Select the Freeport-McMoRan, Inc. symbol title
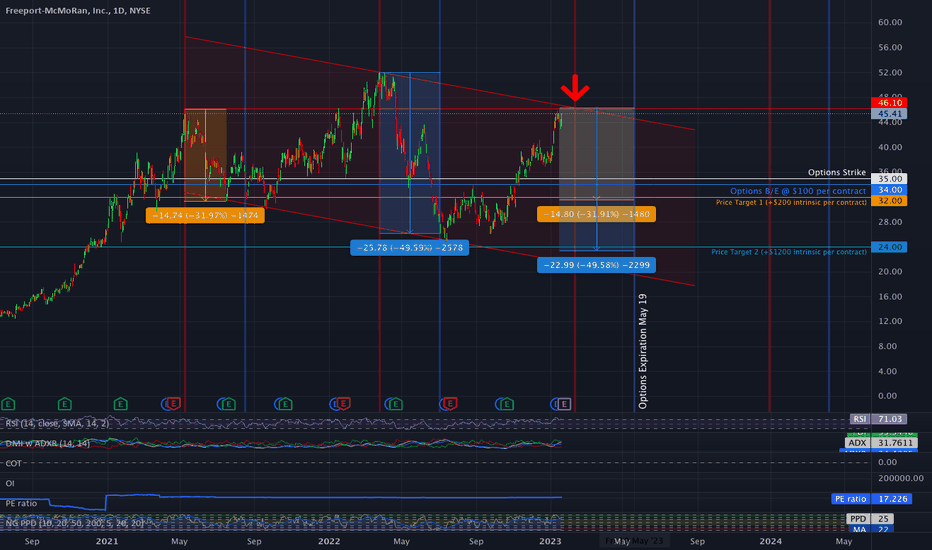The image size is (932, 550). 78,11
